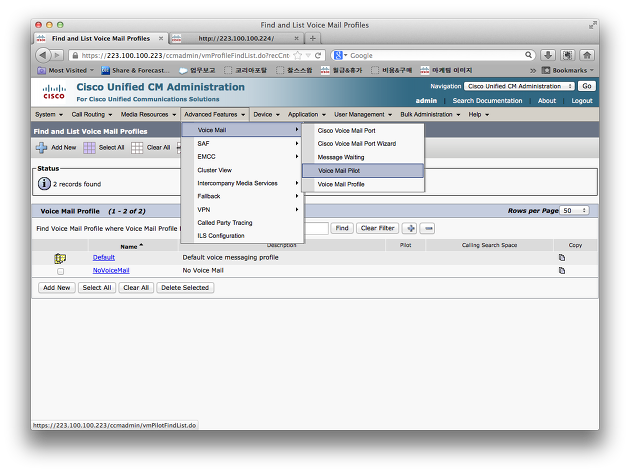Screen dimensions: 630x473
Task: Click the Select All grid icon
Action: (89, 147)
